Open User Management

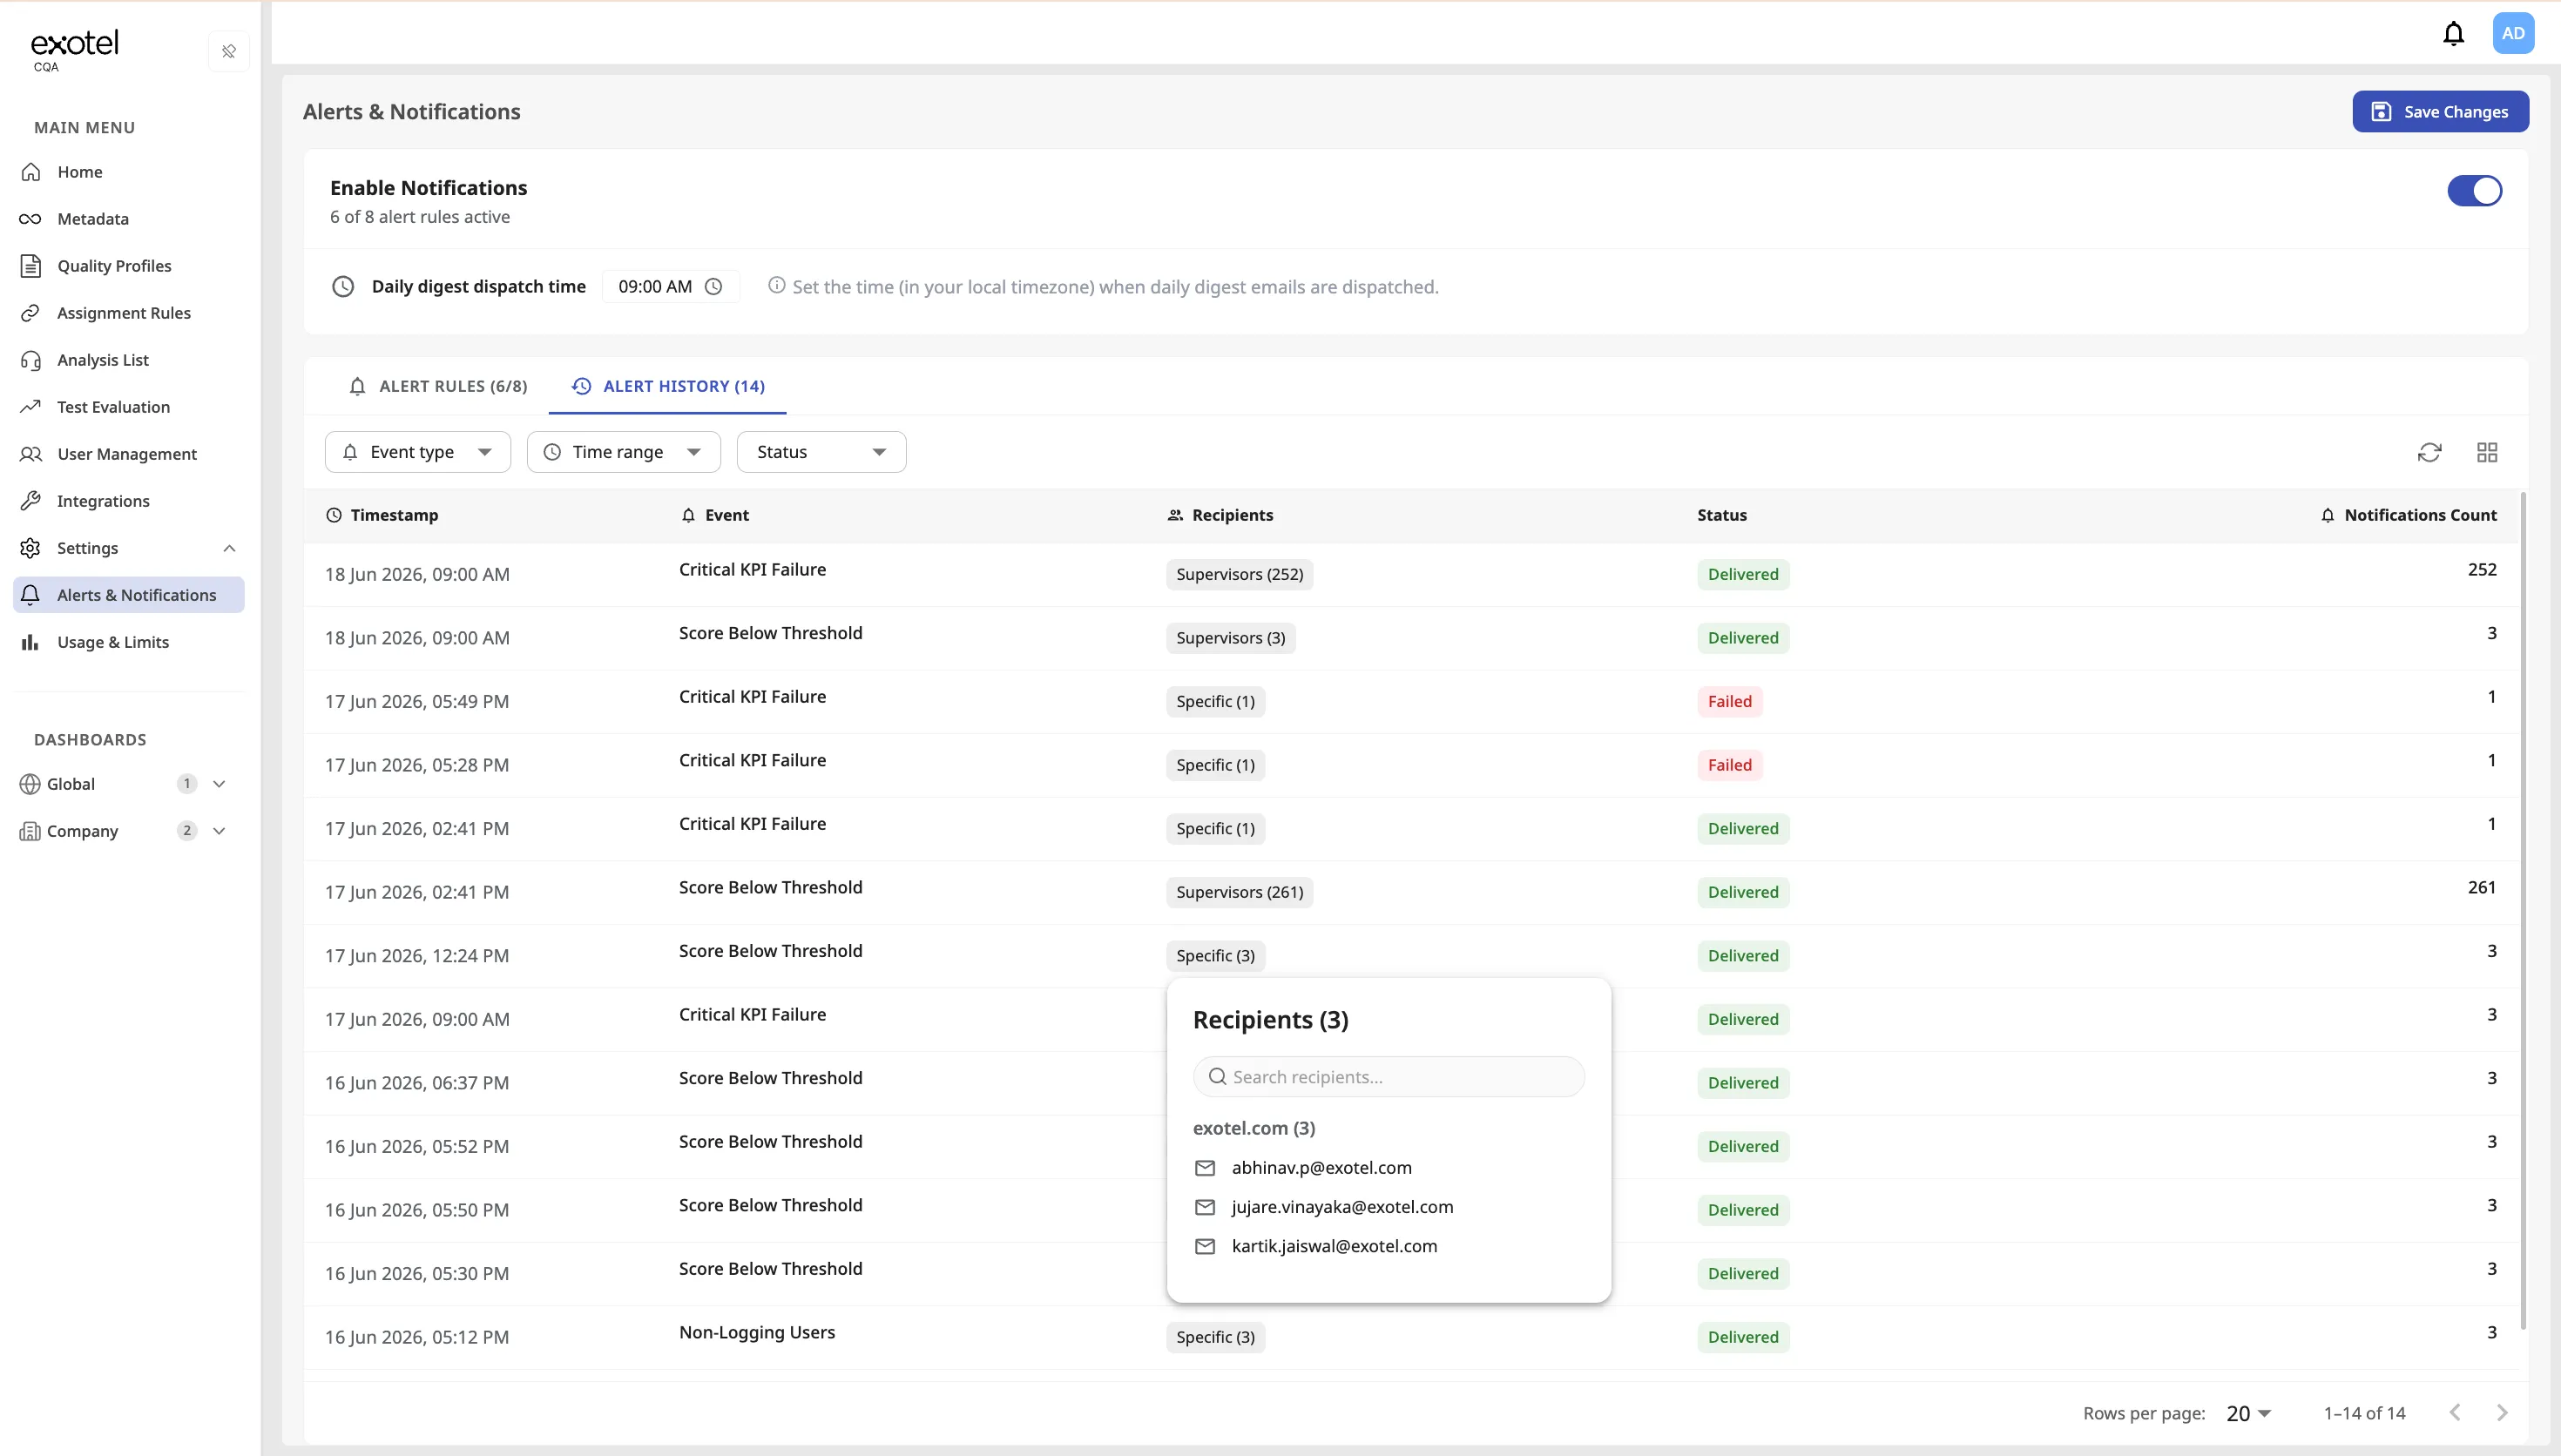[129, 454]
